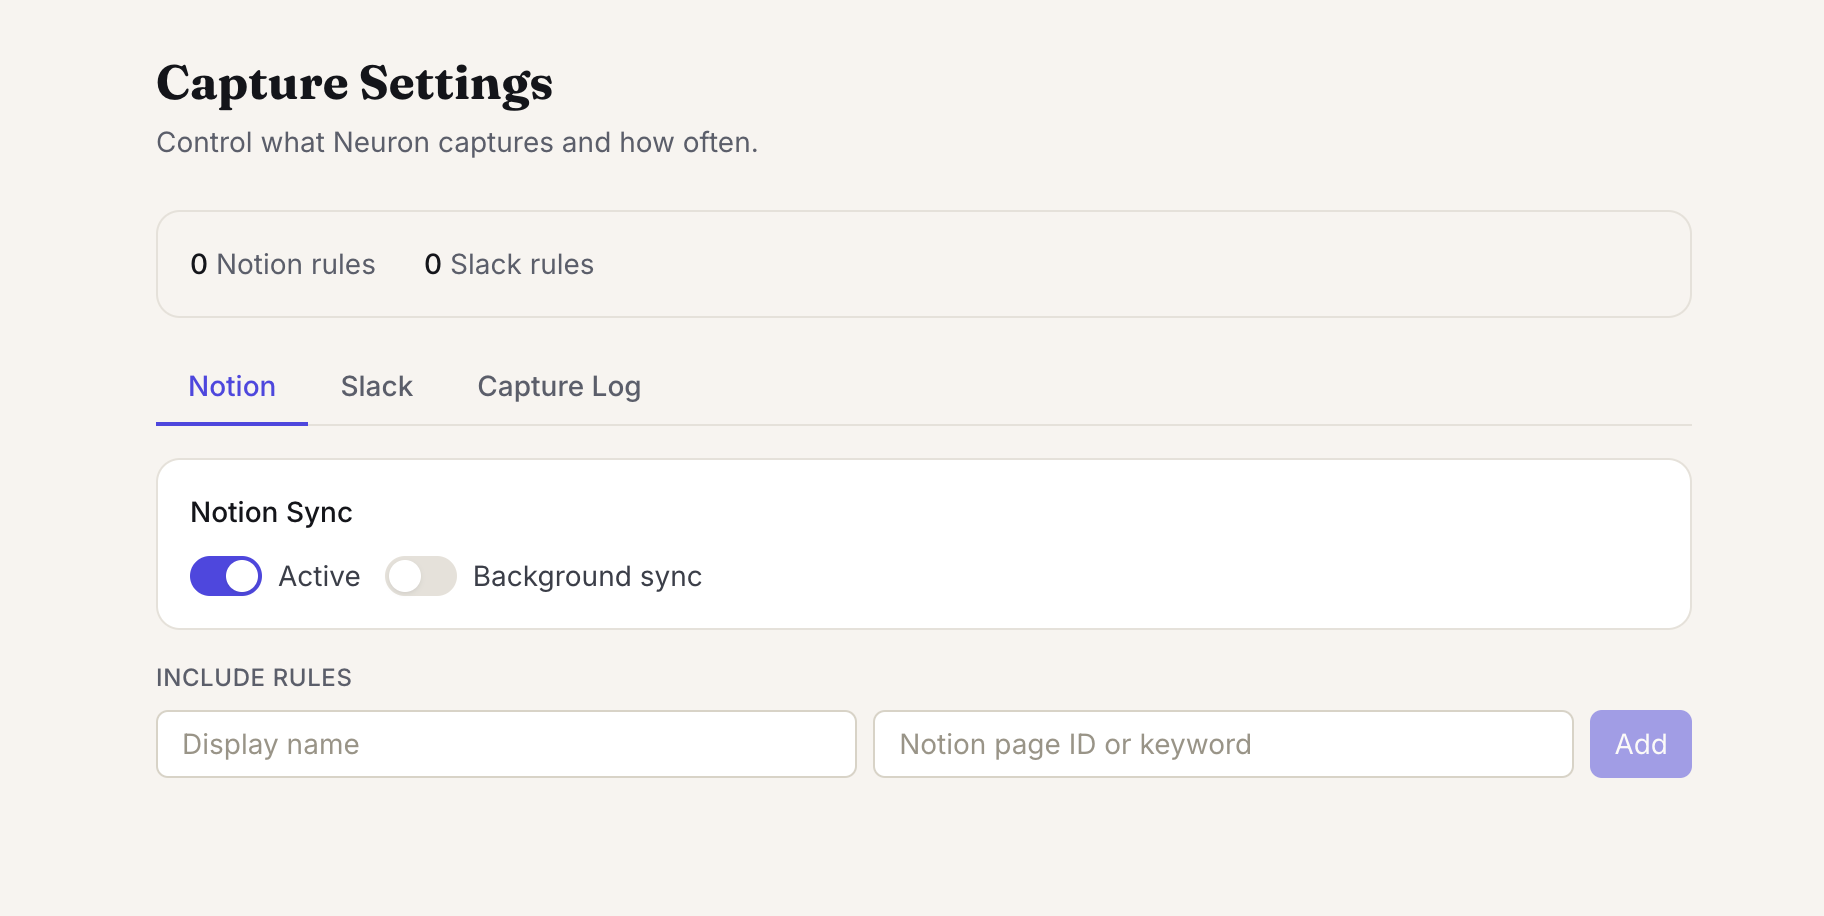Click the '0 Slack rules' counter
The width and height of the screenshot is (1824, 916).
(509, 264)
